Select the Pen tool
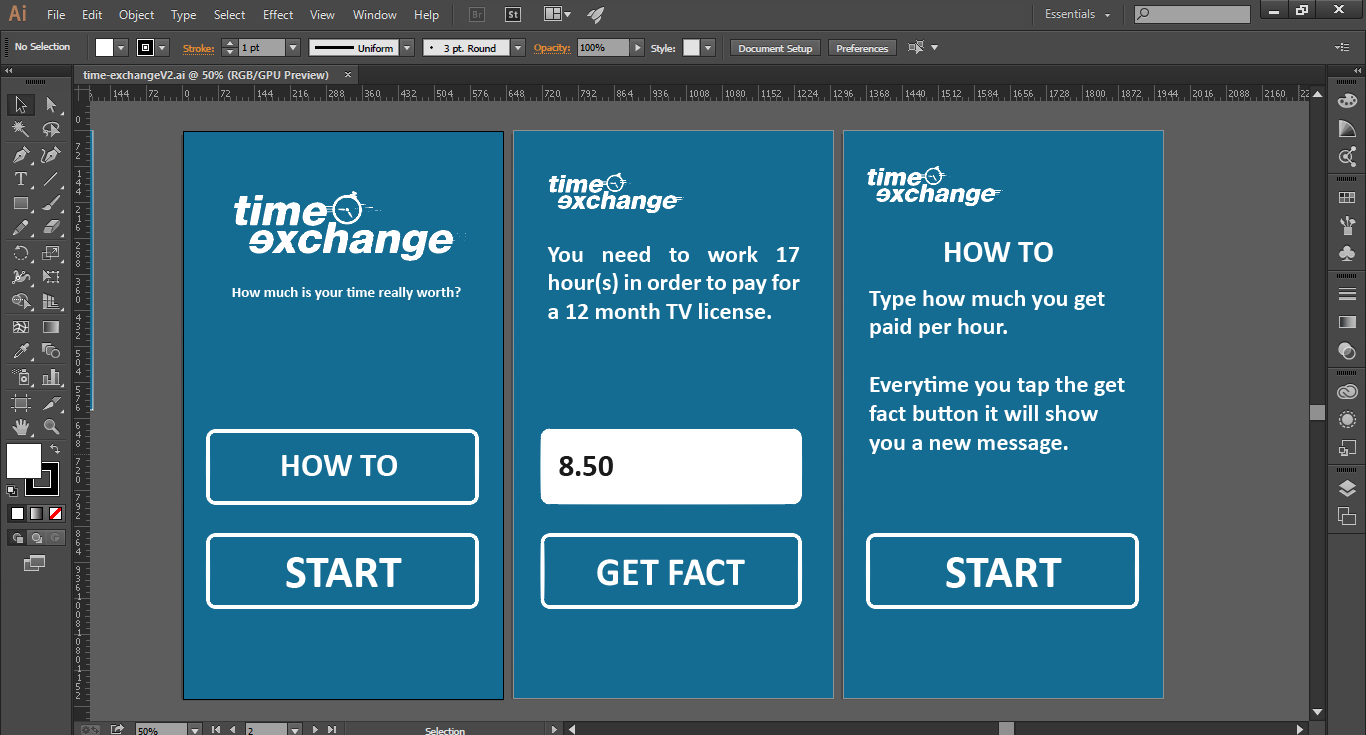Screen dimensions: 1366x735 21,155
